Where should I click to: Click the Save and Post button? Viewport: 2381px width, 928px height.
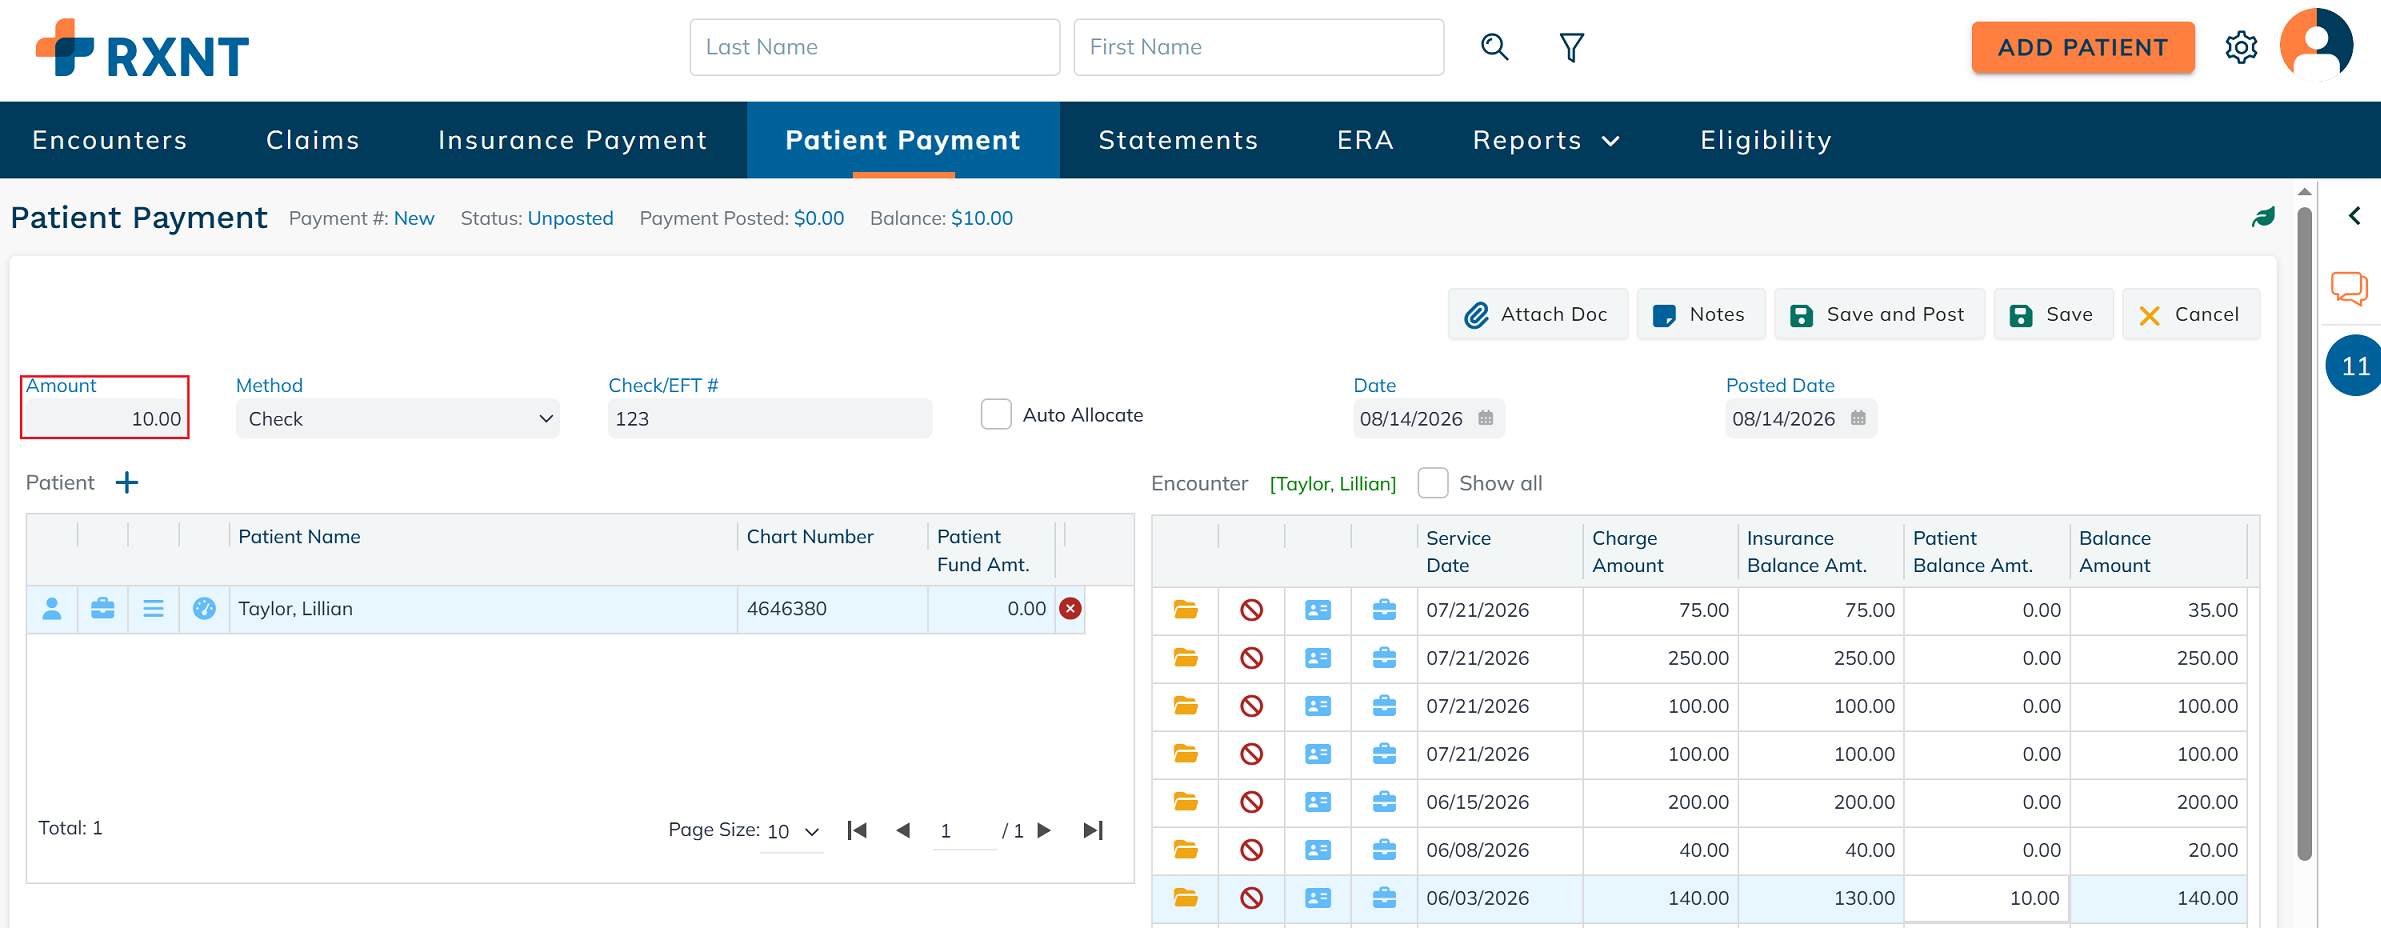1879,315
